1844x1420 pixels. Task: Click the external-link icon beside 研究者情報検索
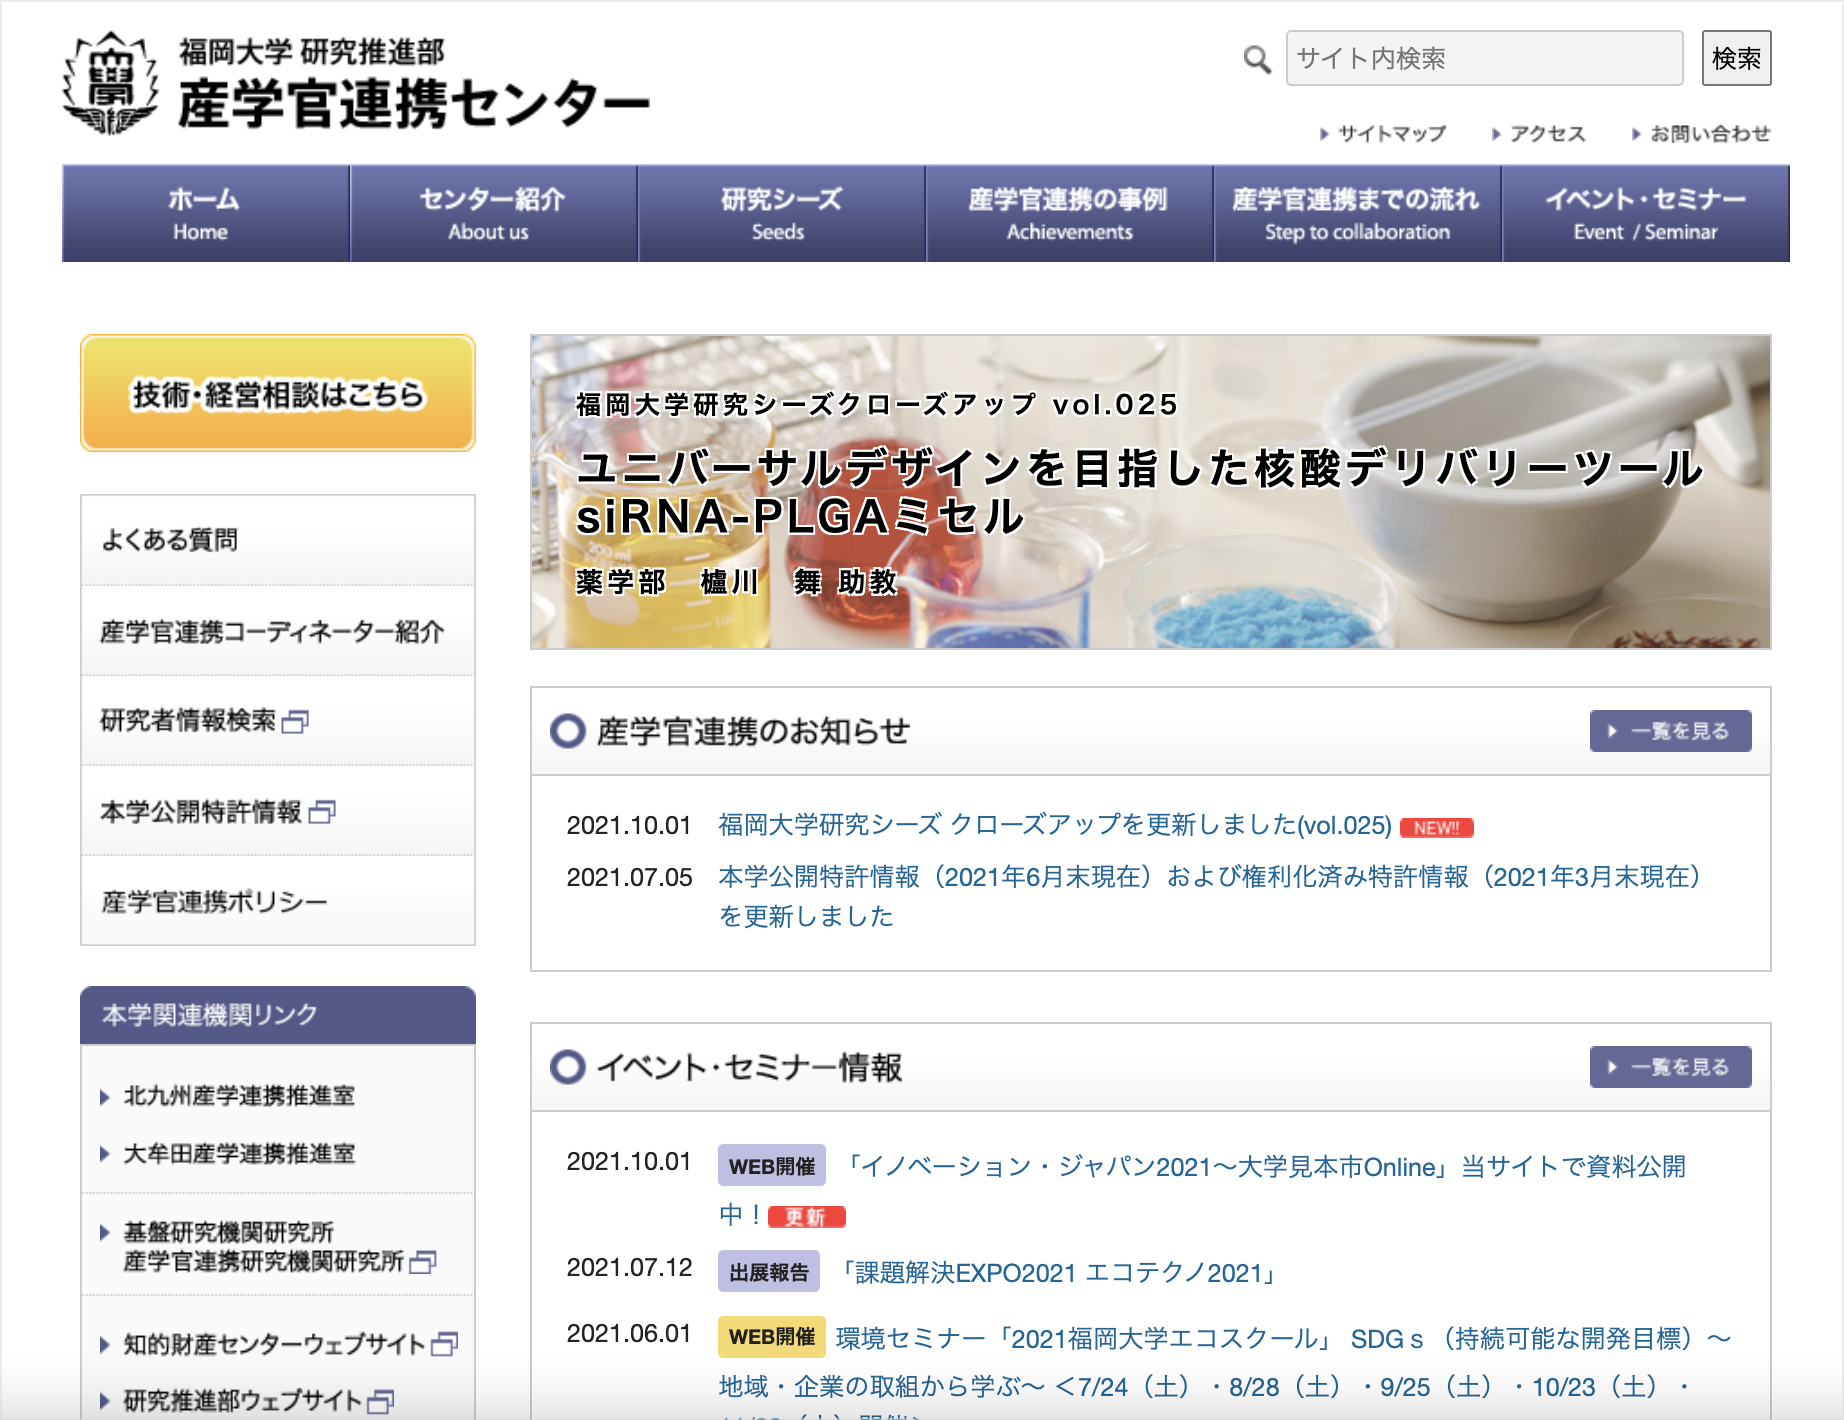tap(296, 721)
